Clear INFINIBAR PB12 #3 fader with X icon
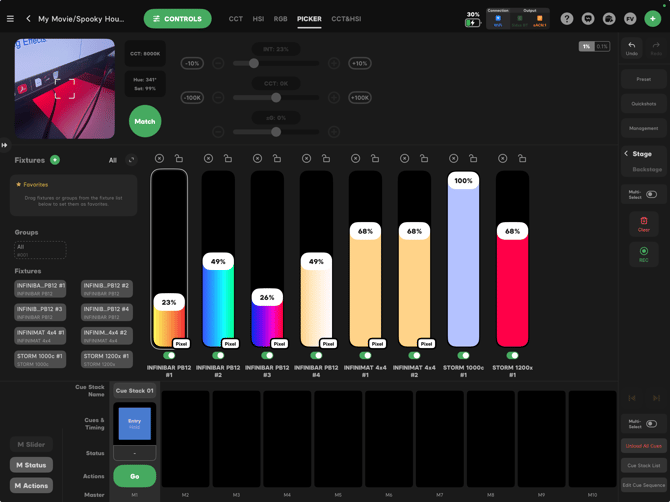 pyautogui.click(x=257, y=159)
